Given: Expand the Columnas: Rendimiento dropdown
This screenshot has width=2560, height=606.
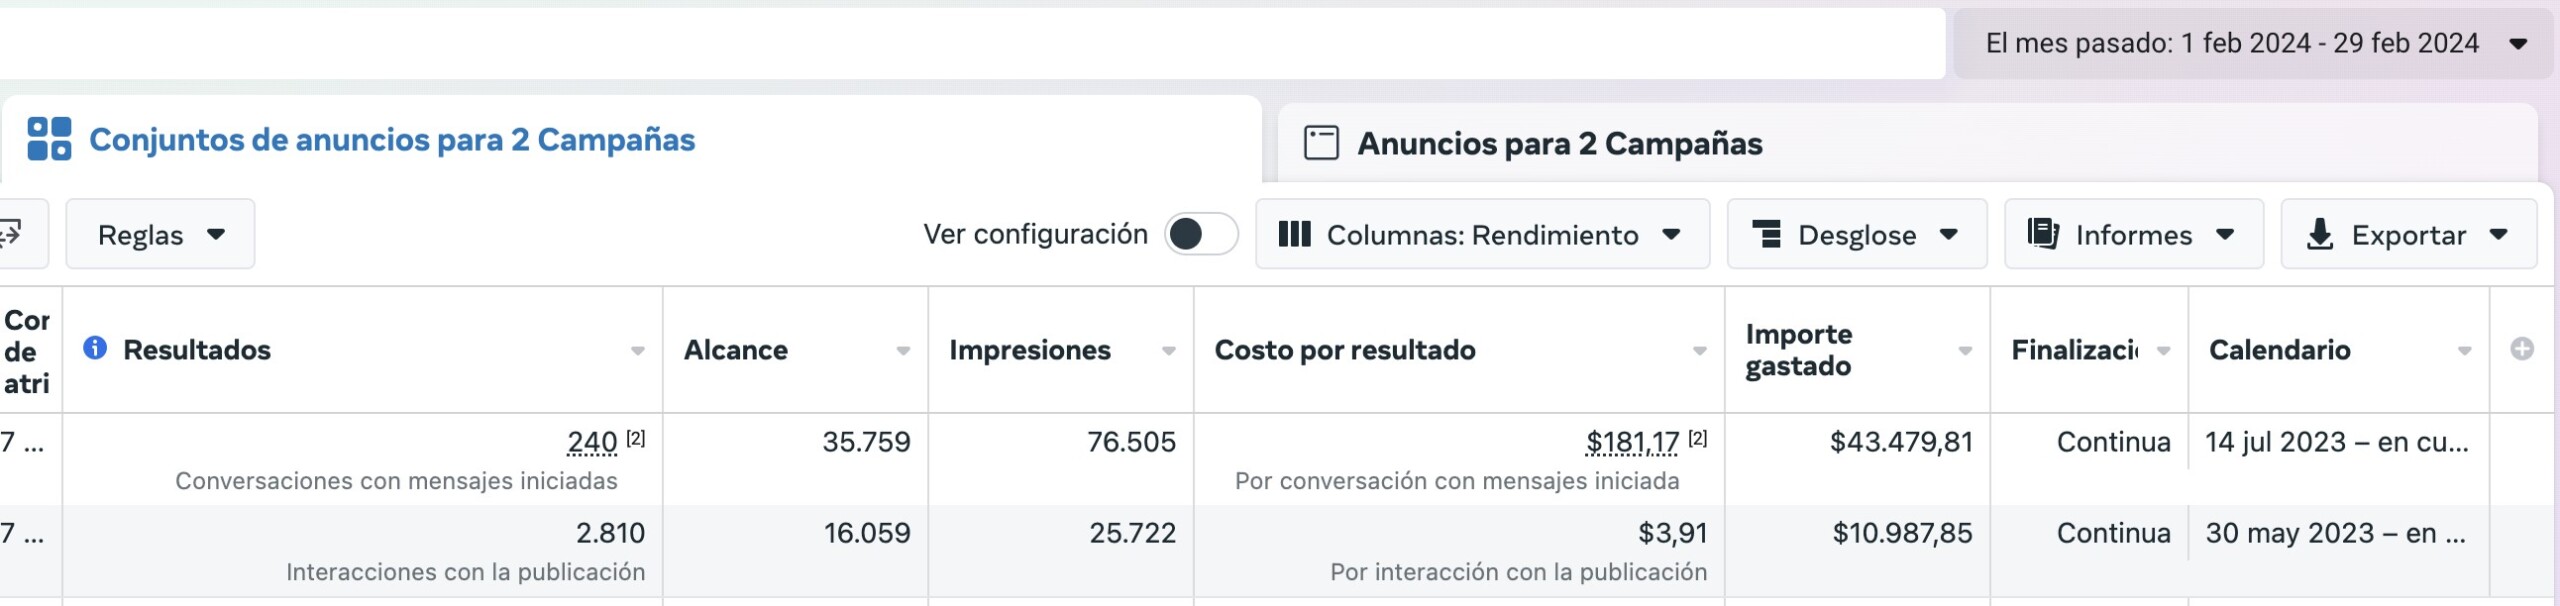Looking at the screenshot, I should click(x=1482, y=235).
